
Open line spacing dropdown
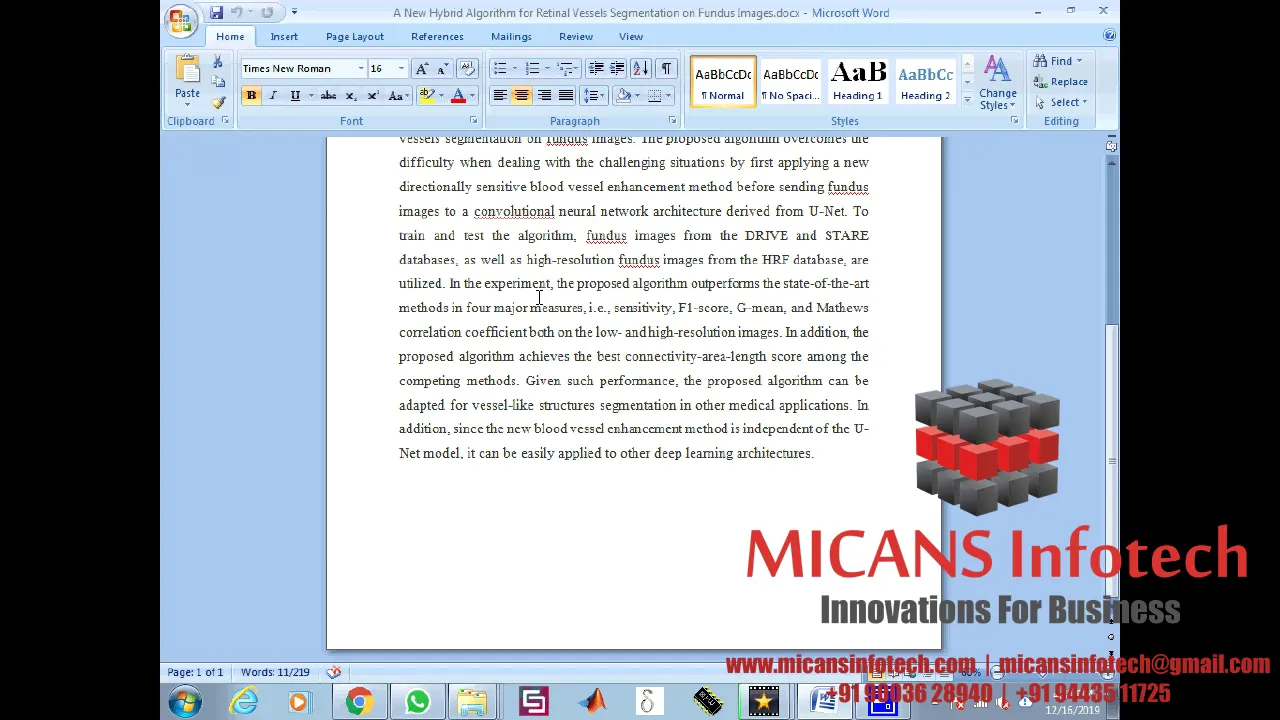point(594,96)
